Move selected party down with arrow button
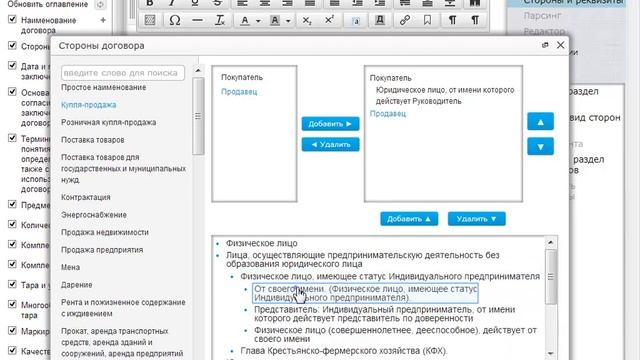 pyautogui.click(x=540, y=147)
